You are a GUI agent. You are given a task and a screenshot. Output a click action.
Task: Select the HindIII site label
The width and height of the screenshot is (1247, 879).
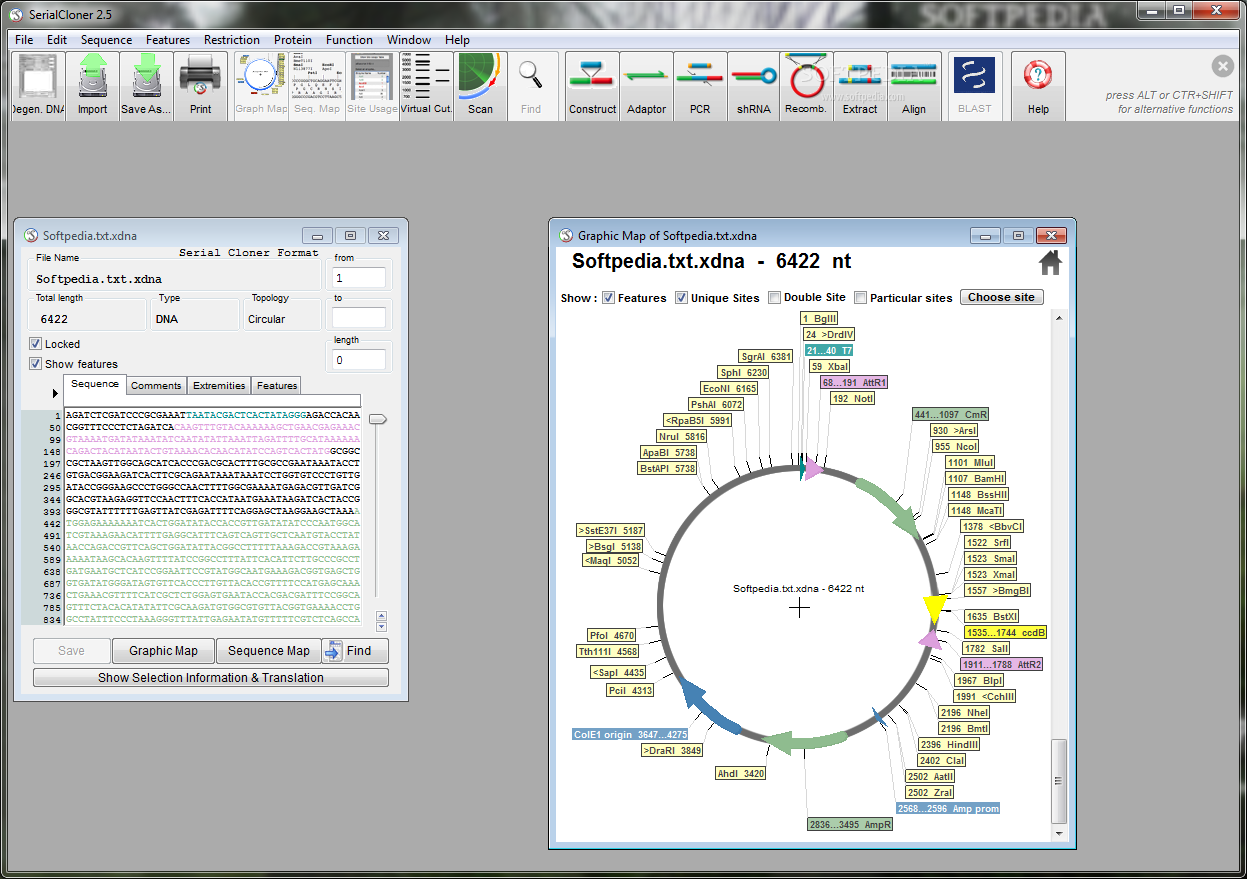tap(950, 744)
